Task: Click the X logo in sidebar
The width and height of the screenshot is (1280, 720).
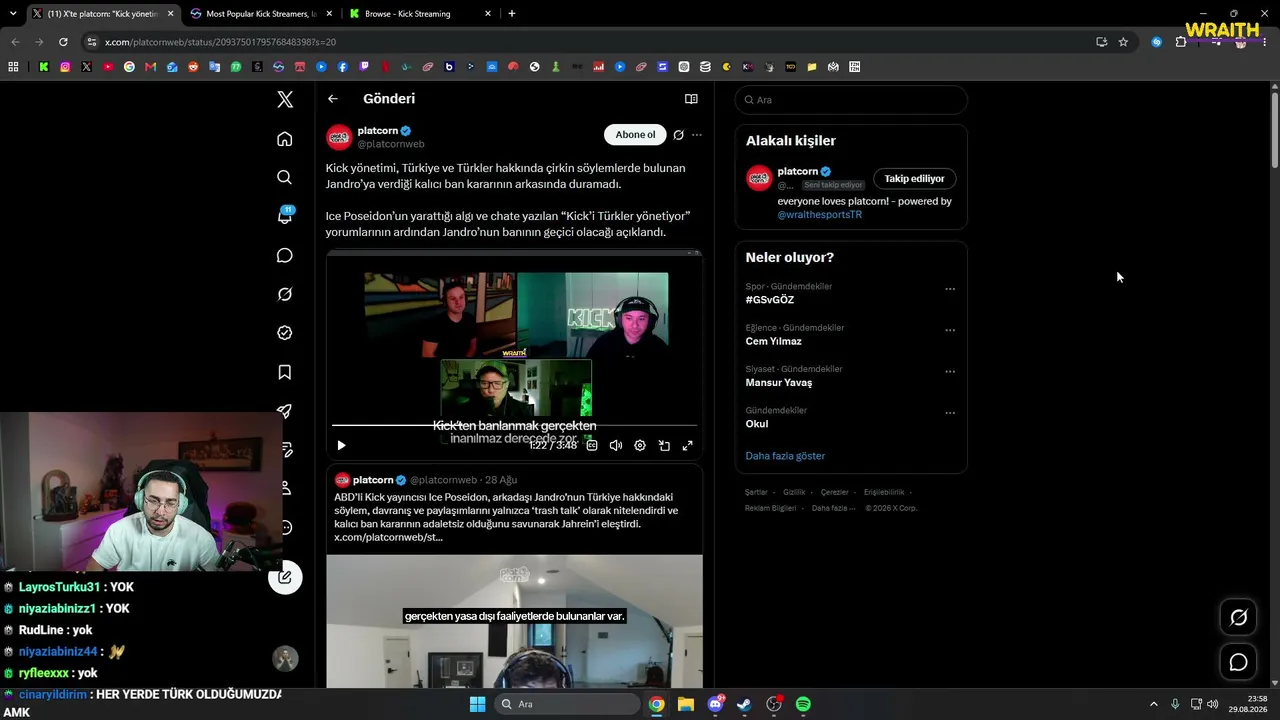Action: 285,99
